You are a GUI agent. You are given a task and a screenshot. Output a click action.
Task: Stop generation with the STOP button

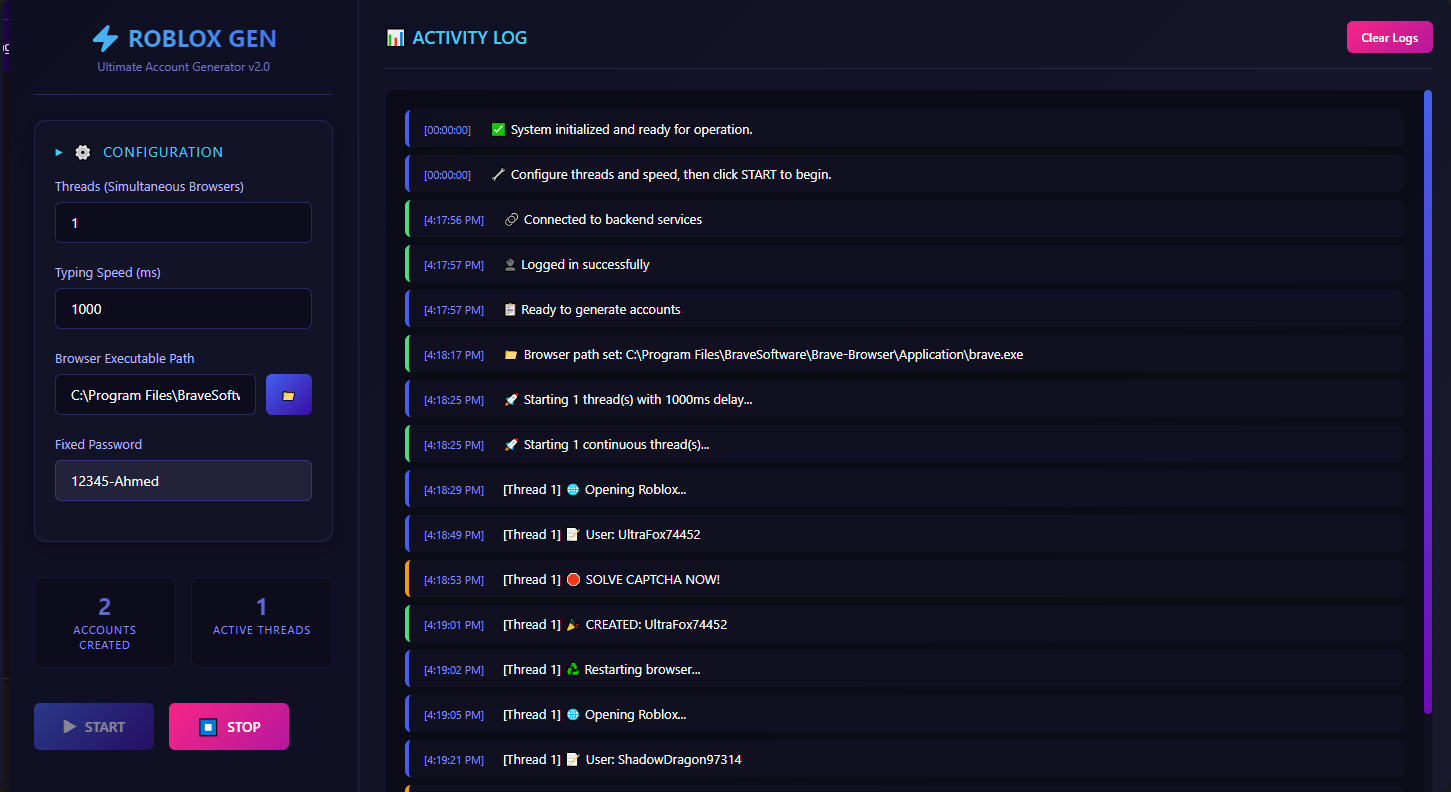[x=229, y=727]
